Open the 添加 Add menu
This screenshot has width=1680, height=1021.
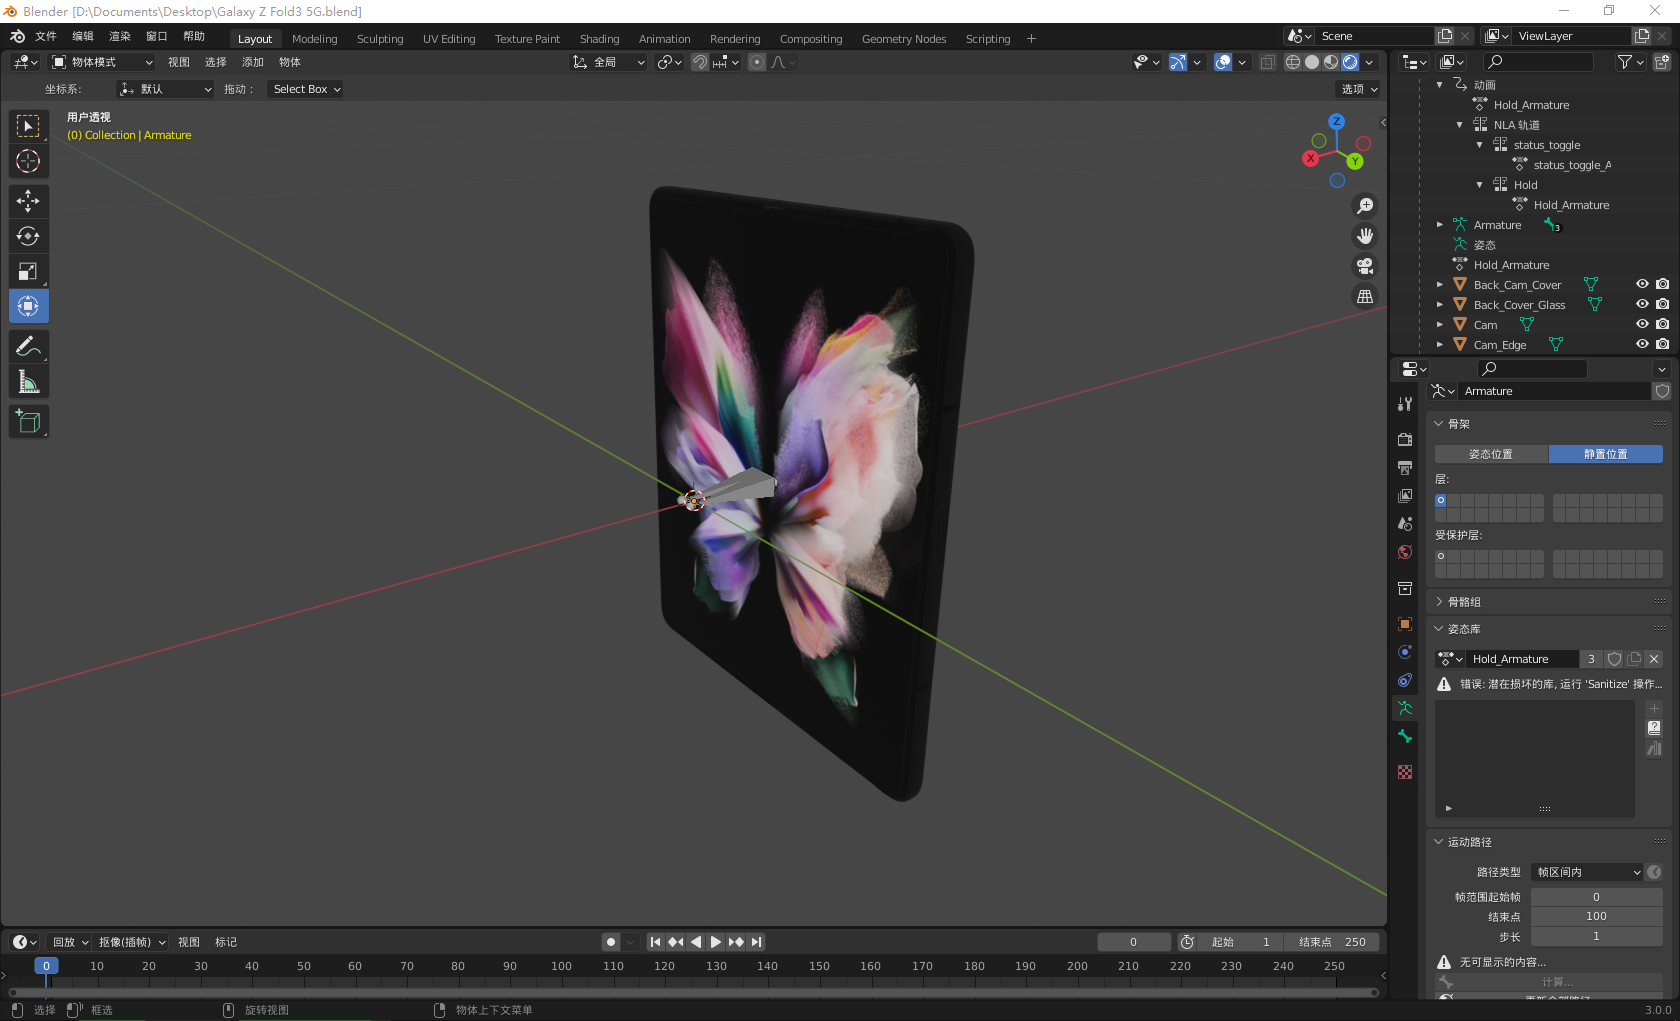click(253, 62)
